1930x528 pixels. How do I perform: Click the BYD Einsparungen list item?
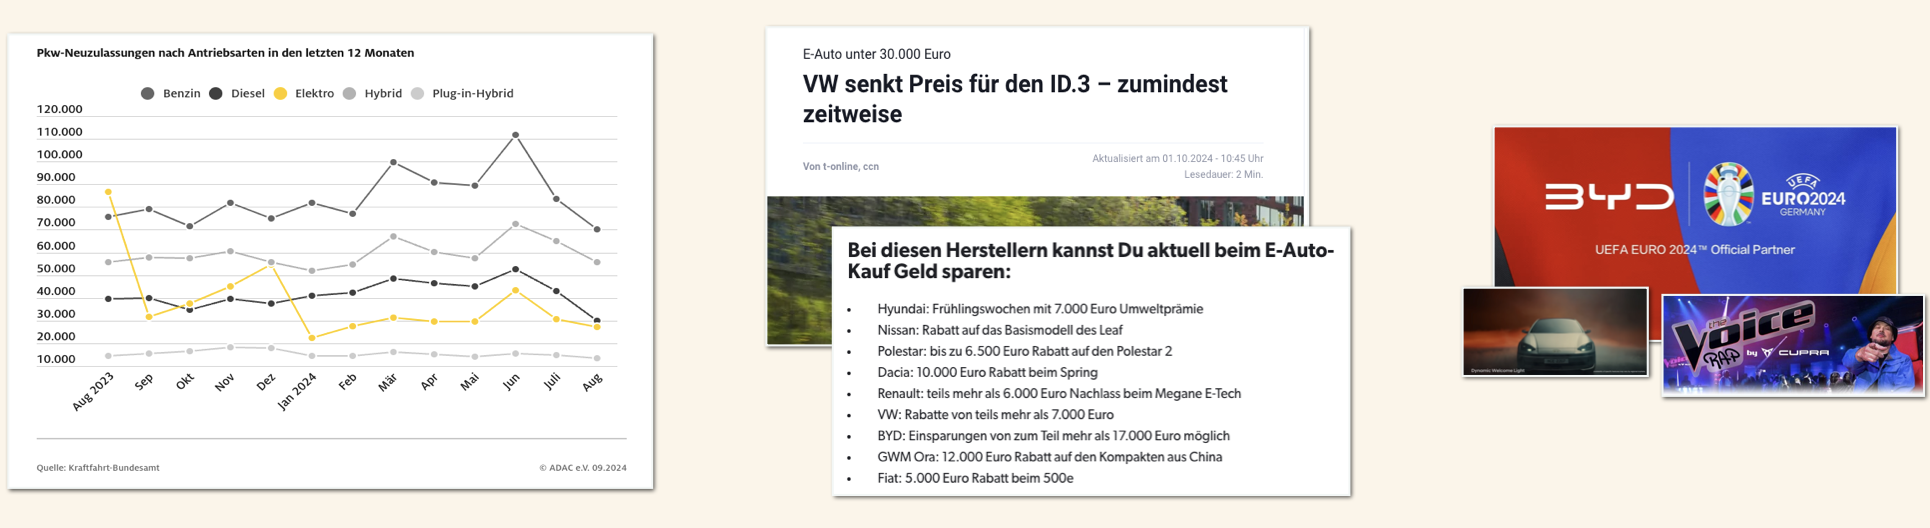click(x=1053, y=436)
